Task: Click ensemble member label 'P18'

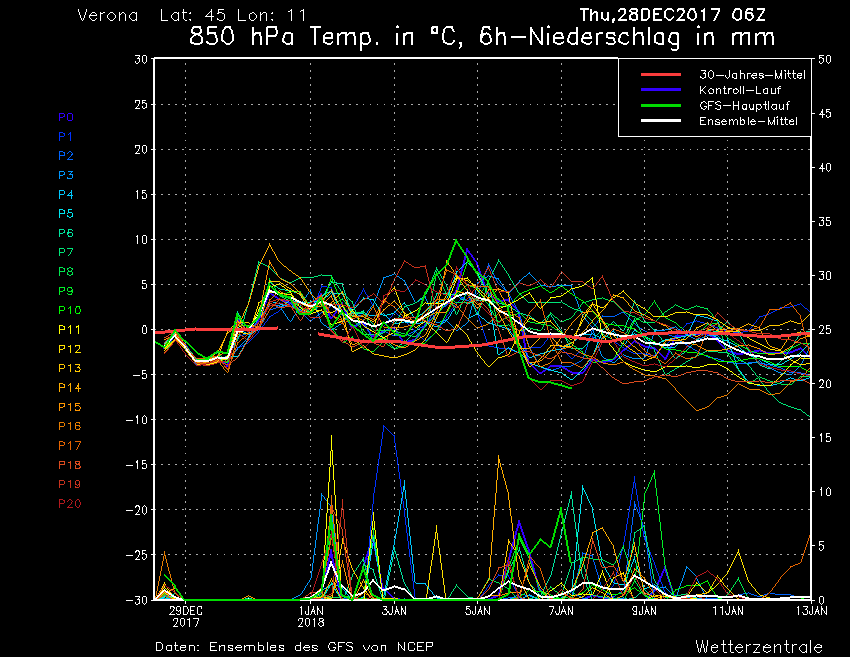Action: (x=70, y=465)
